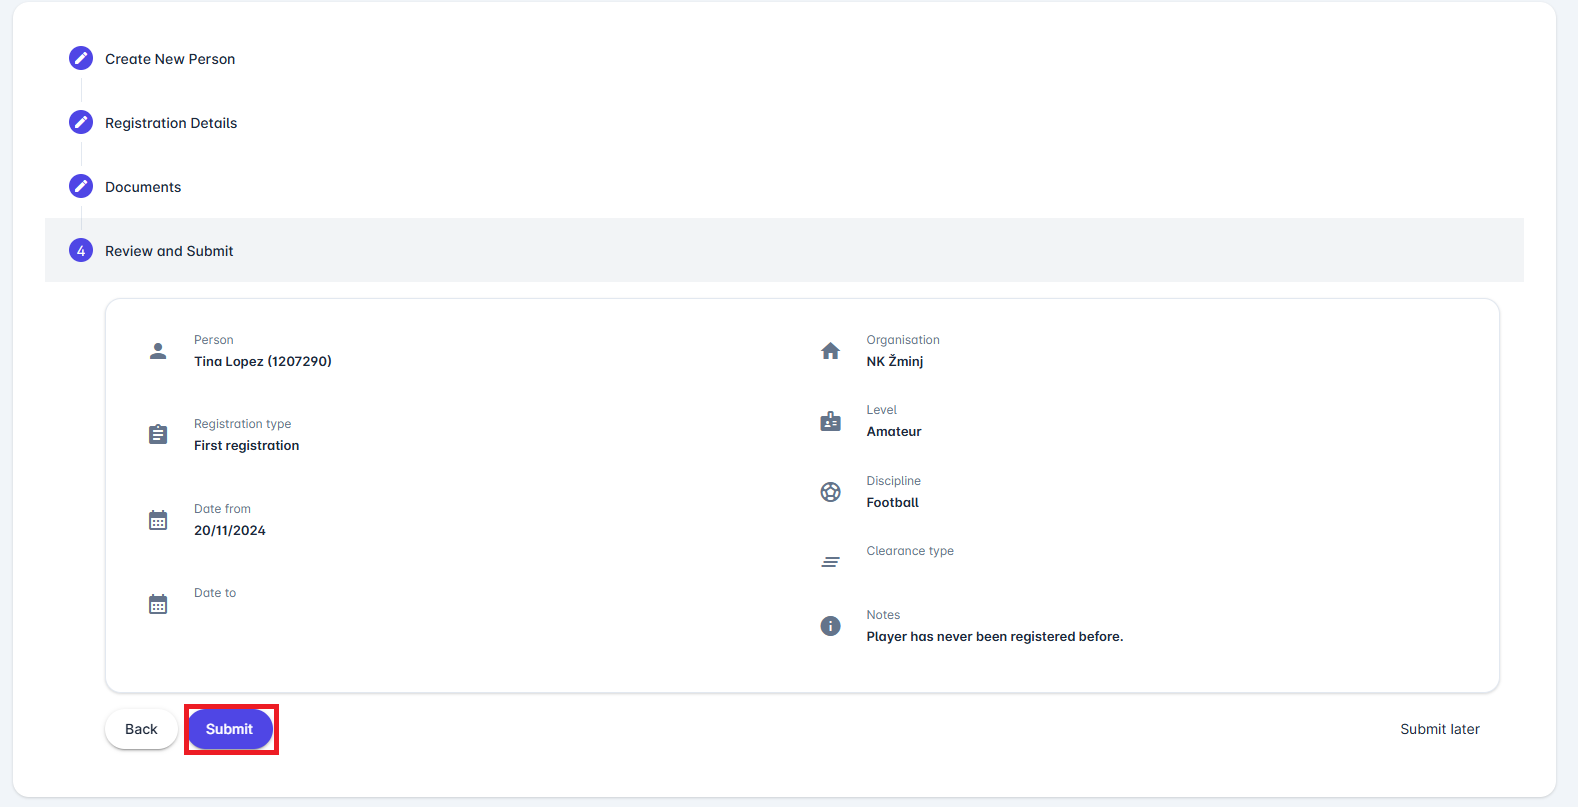Click the Registration type clipboard icon
The image size is (1578, 807).
tap(158, 435)
